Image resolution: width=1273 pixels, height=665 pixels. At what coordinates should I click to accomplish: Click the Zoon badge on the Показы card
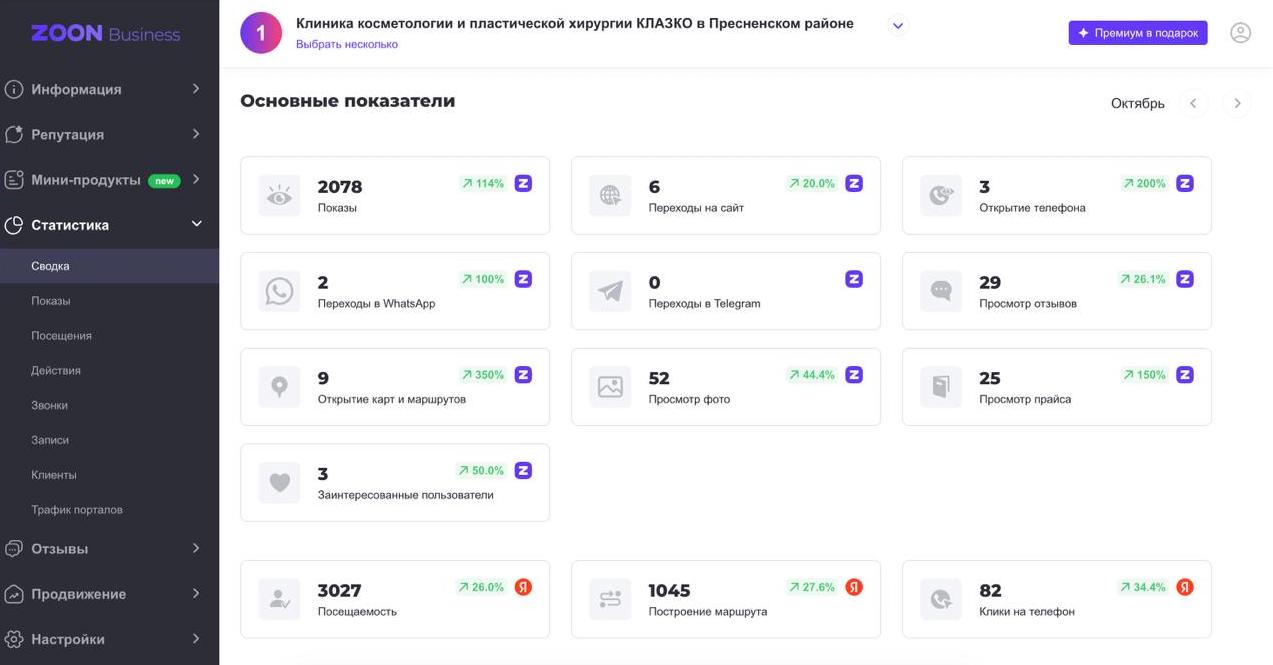click(522, 182)
